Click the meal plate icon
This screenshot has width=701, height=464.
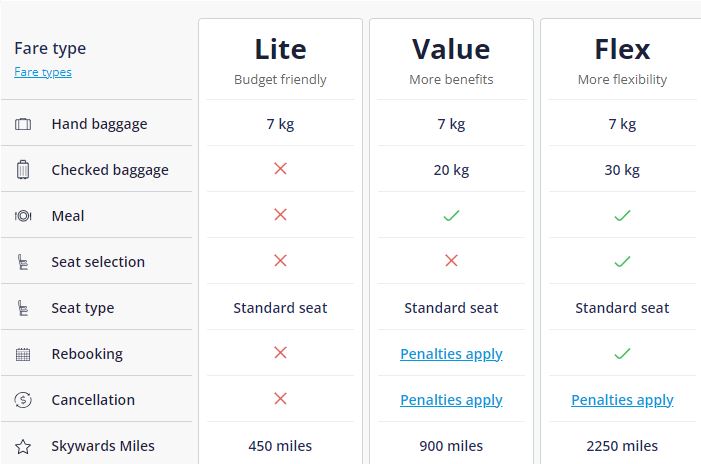pos(23,216)
